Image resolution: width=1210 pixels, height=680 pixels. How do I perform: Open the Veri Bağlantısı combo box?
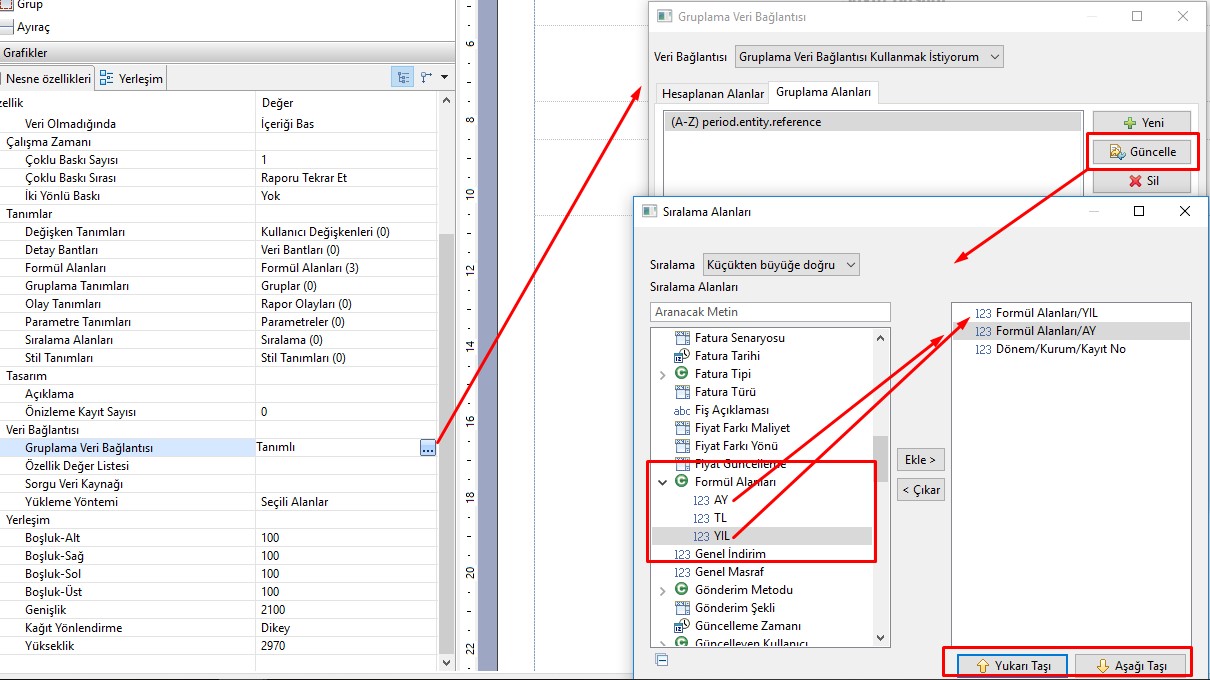click(868, 57)
